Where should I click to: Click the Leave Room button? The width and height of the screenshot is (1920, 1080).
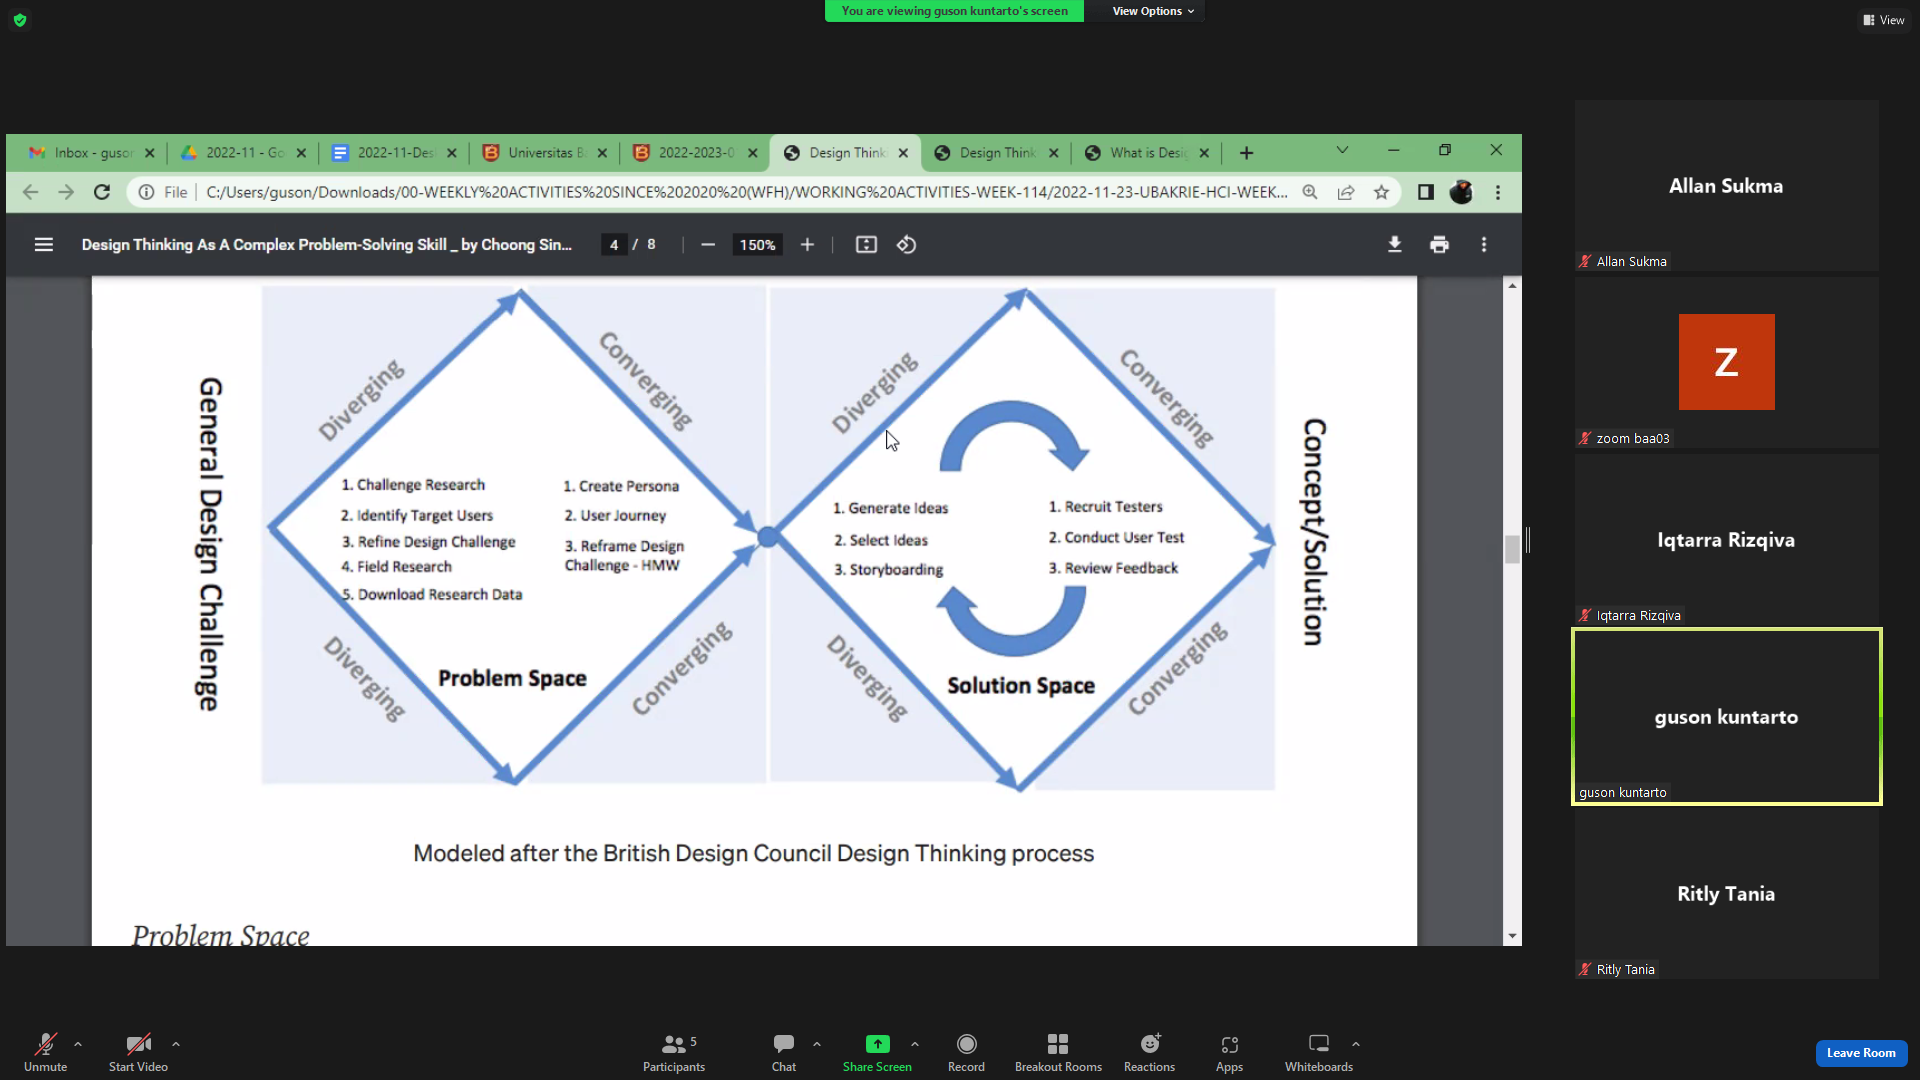pos(1861,1053)
